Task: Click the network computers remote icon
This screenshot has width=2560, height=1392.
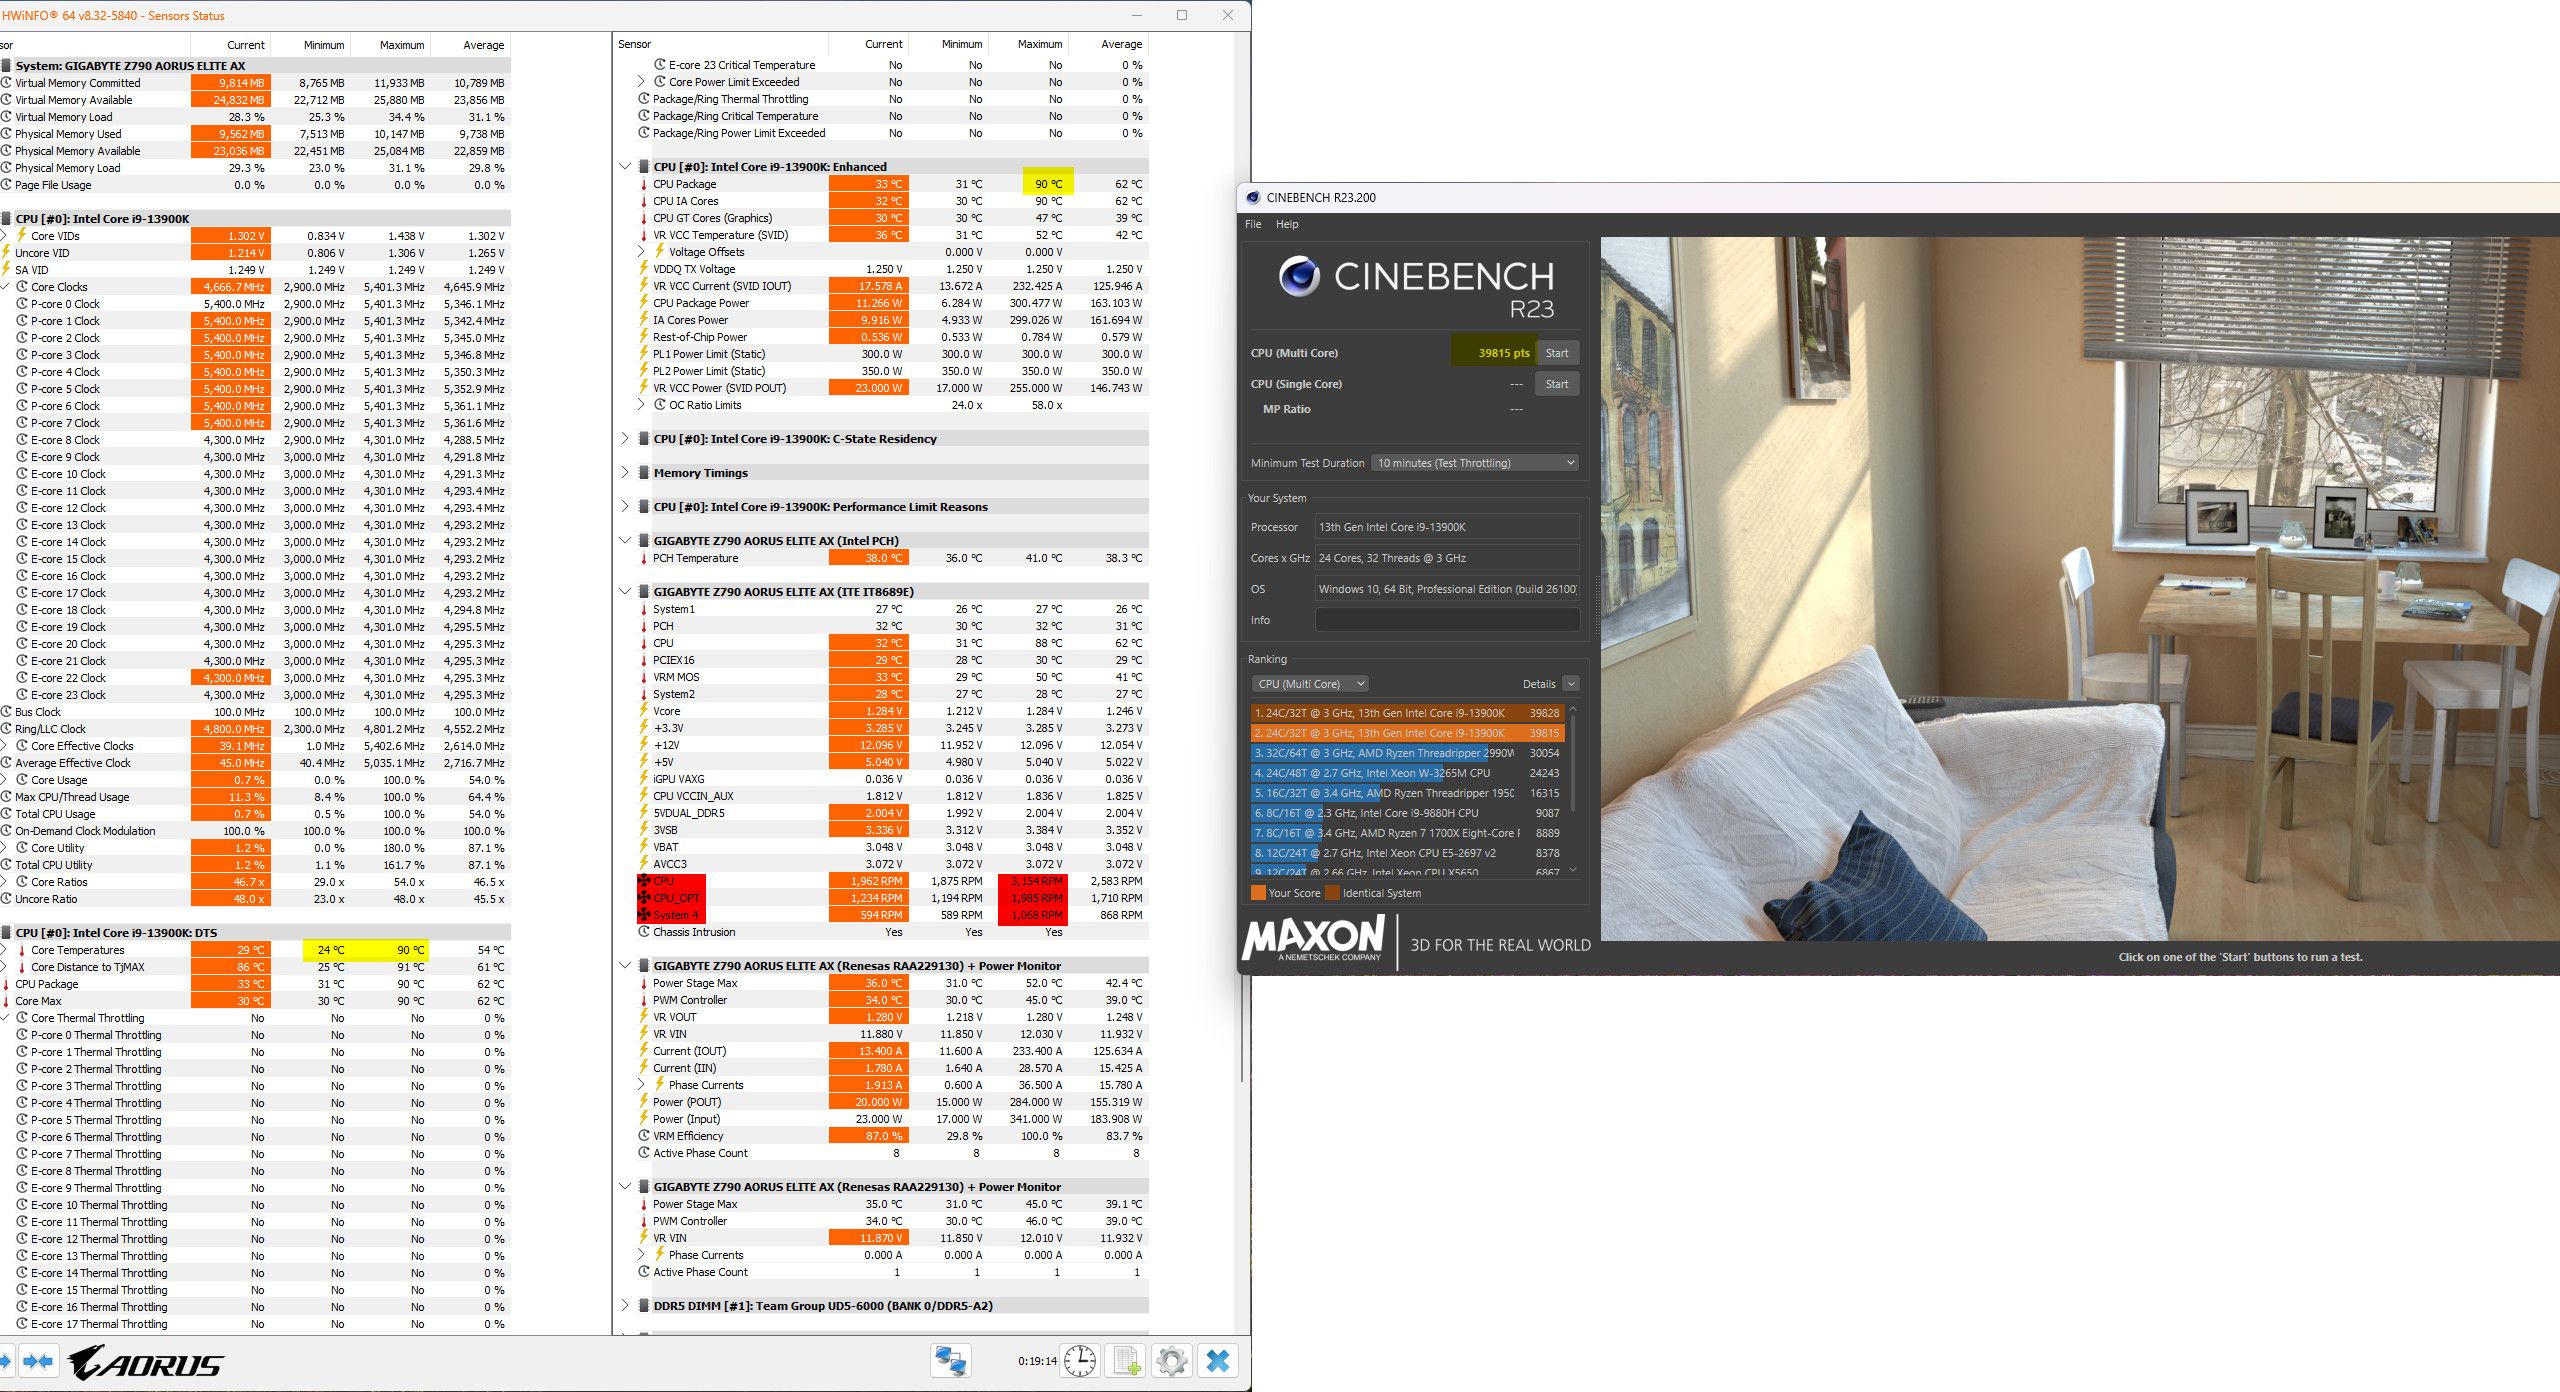Action: point(949,1360)
